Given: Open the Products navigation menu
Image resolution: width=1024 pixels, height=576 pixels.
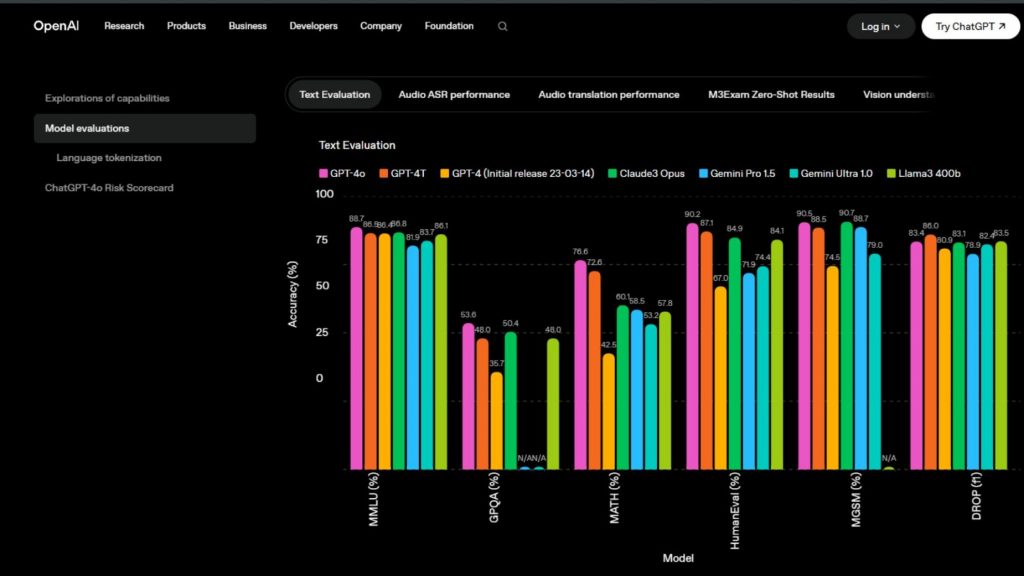Looking at the screenshot, I should tap(186, 26).
